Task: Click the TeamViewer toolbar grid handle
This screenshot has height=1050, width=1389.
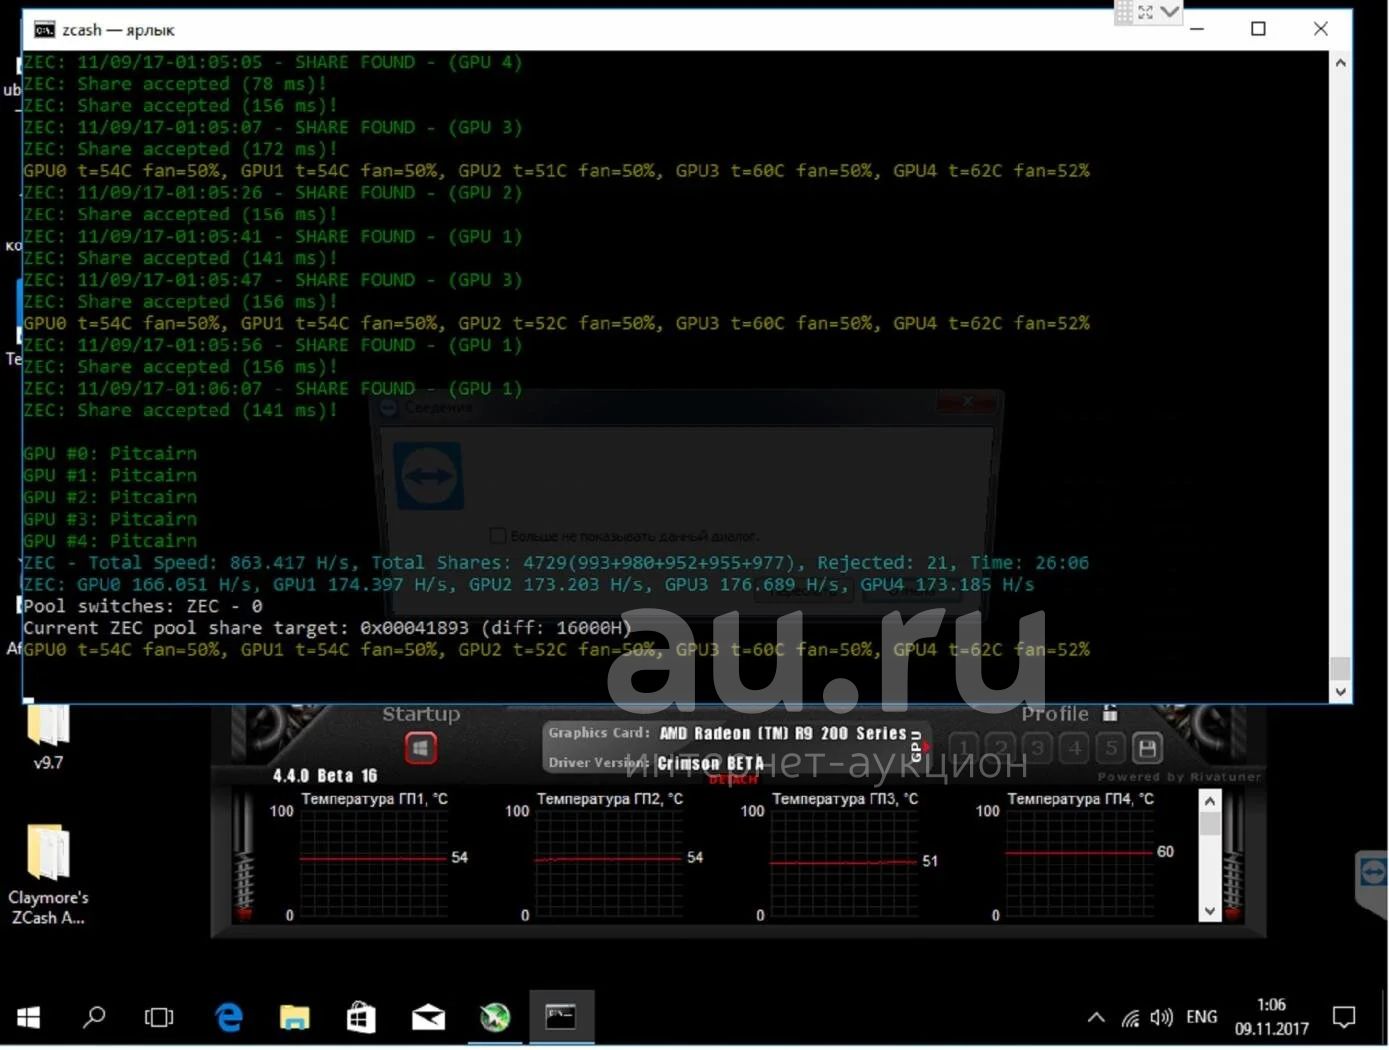Action: pos(1124,12)
